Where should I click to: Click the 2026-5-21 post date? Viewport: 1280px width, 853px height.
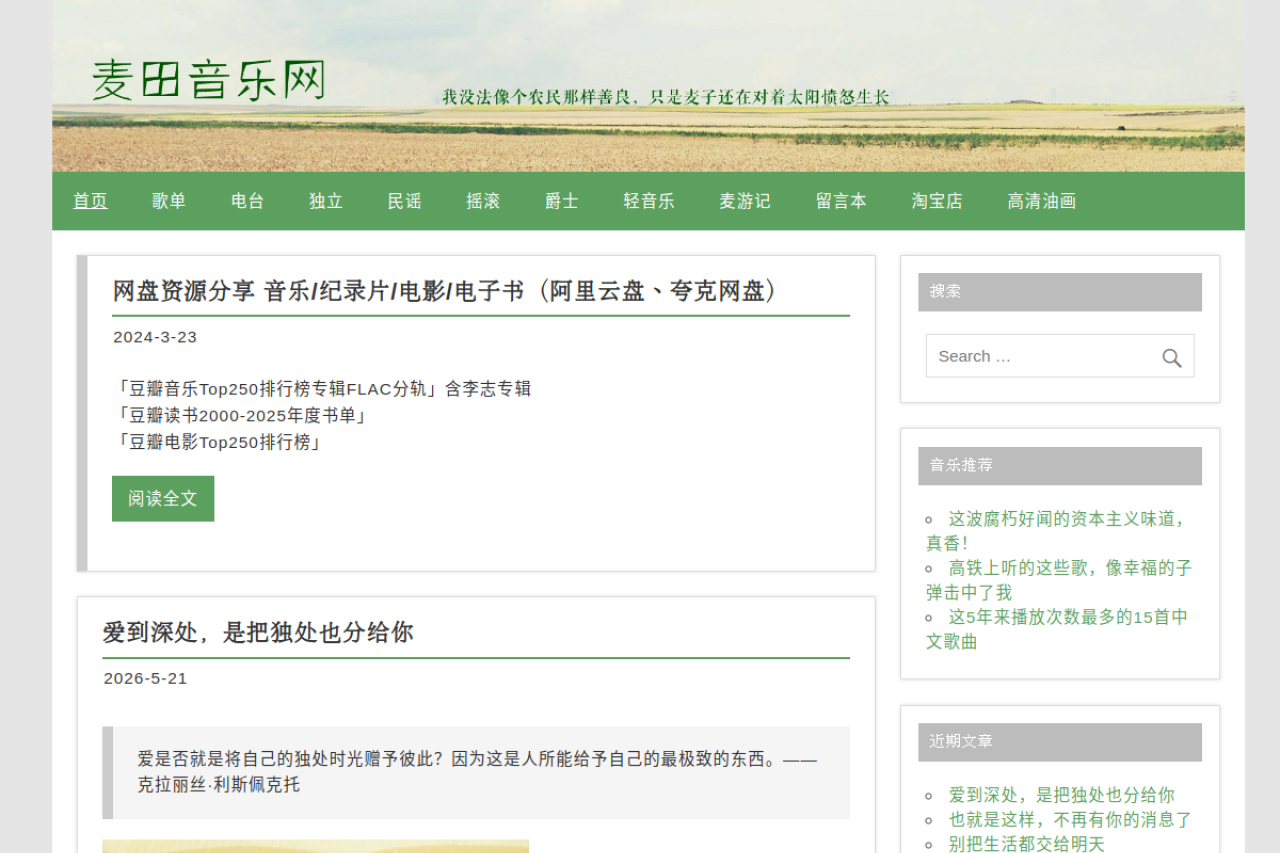click(146, 678)
